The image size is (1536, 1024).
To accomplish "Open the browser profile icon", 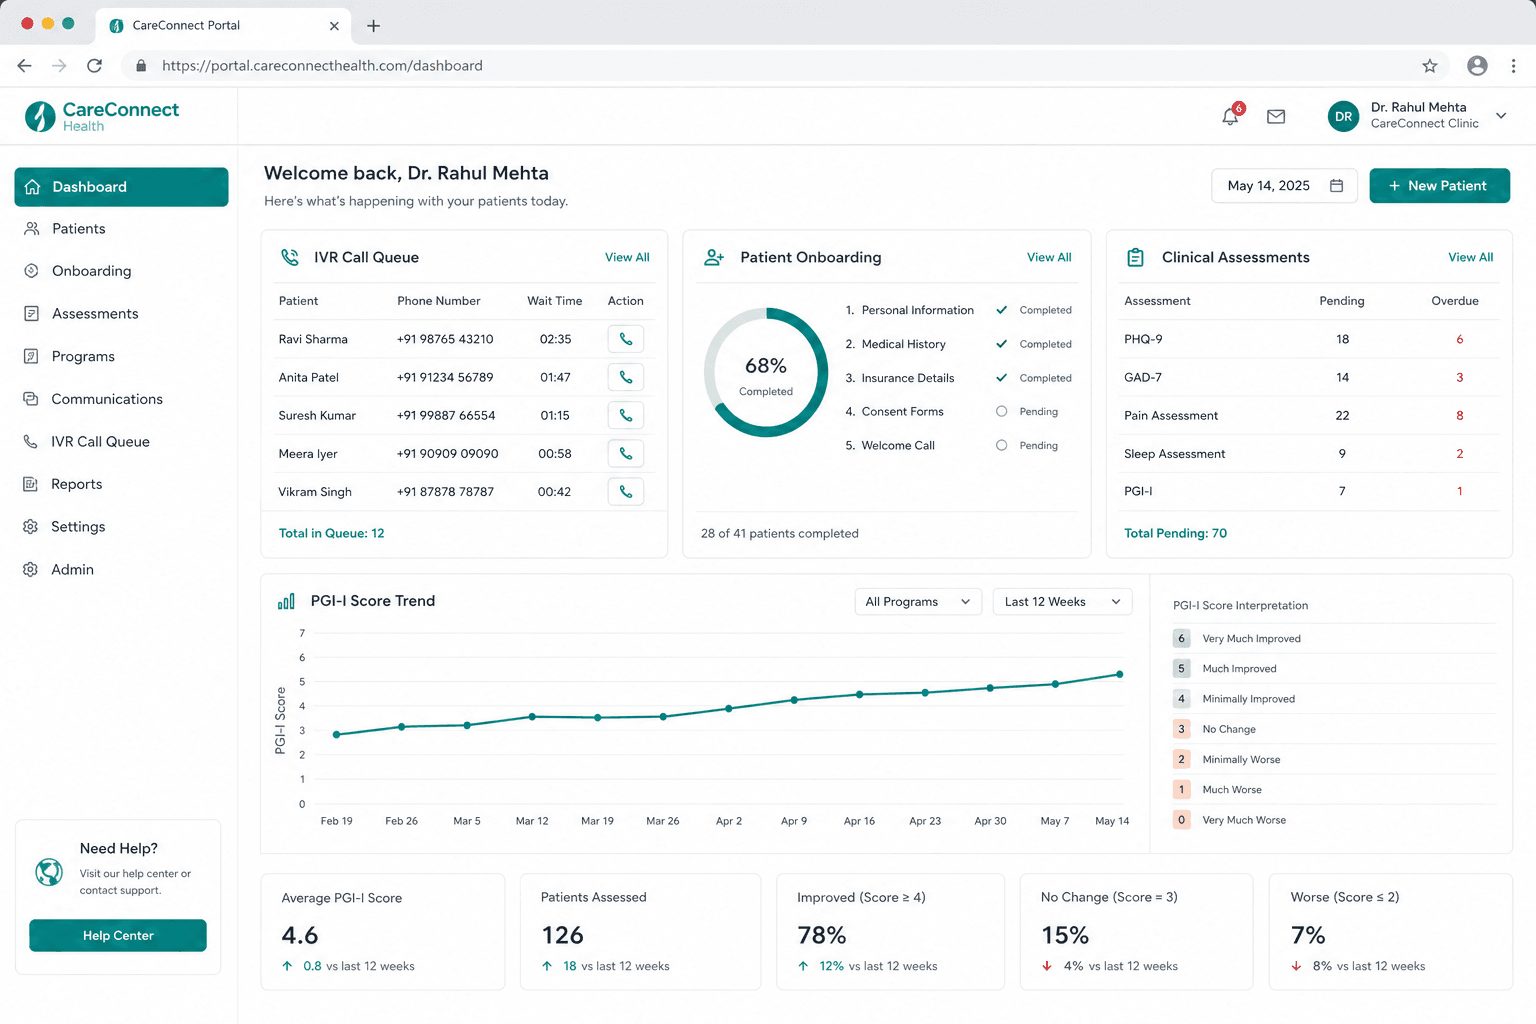I will [1477, 66].
